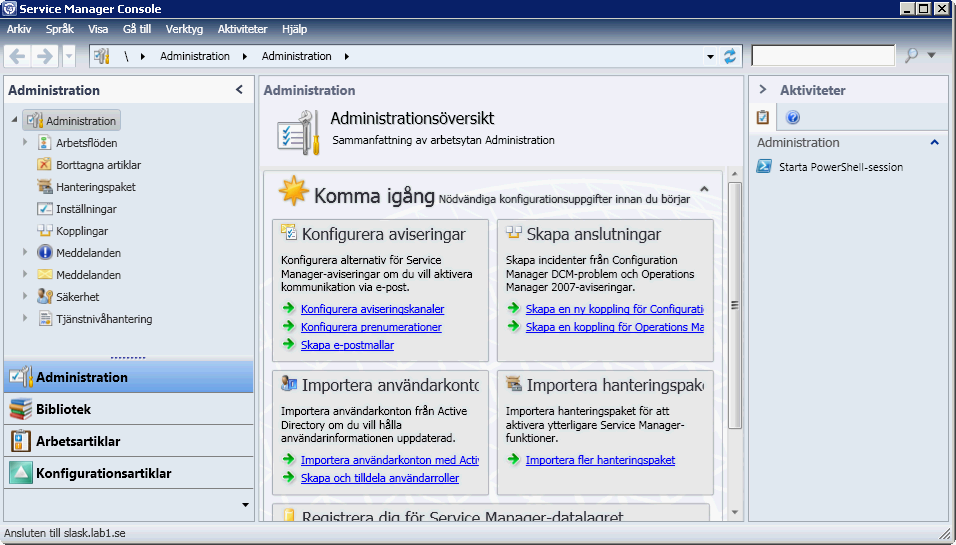Click Importera fler hanteringspaket link
This screenshot has height=545, width=956.
(601, 460)
